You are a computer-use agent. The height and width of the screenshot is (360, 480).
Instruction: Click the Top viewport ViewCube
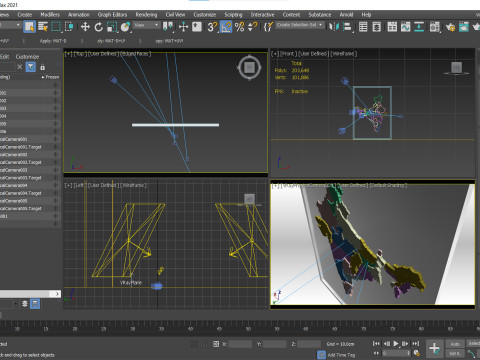pyautogui.click(x=249, y=67)
